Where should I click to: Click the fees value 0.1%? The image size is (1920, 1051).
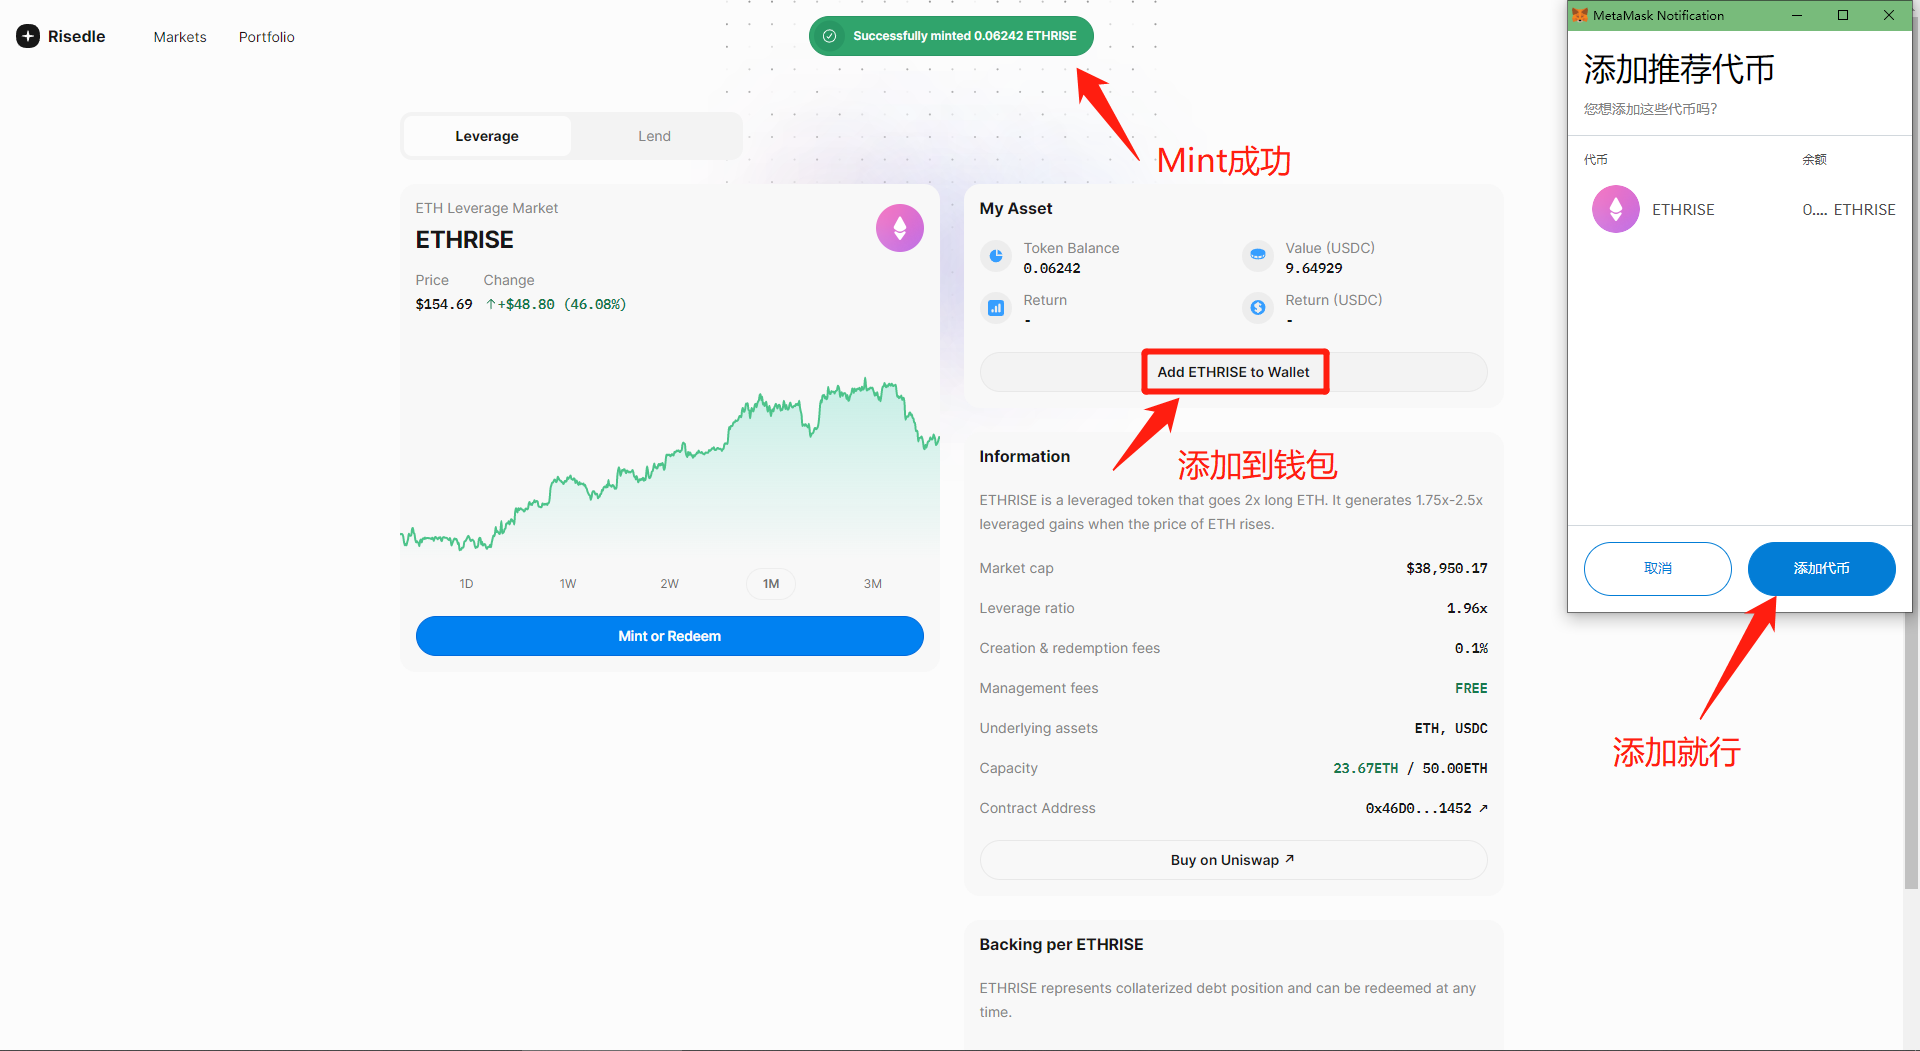click(1471, 648)
